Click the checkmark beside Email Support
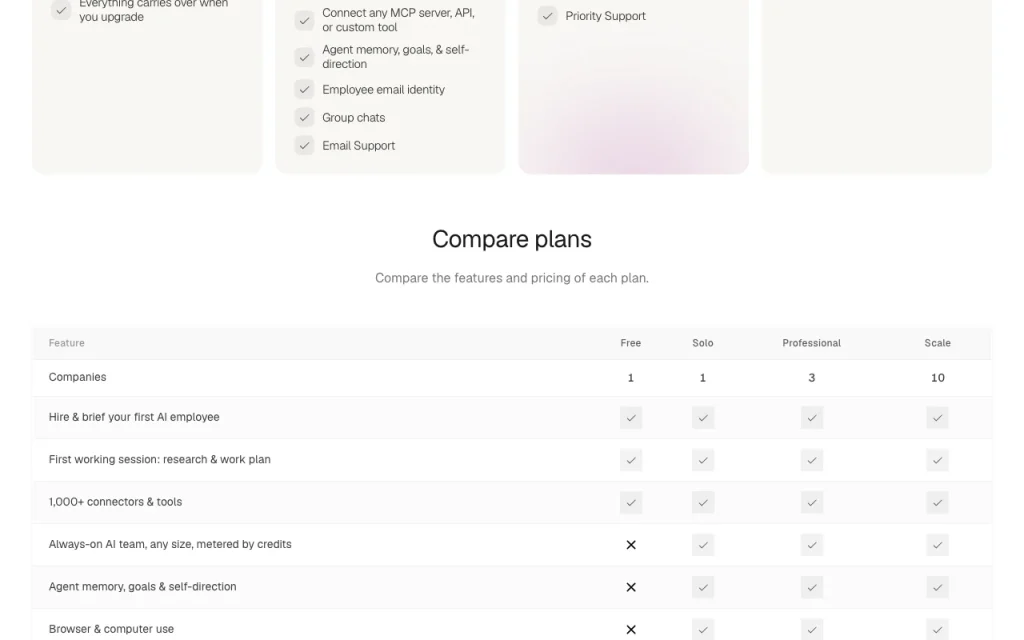The width and height of the screenshot is (1024, 640). tap(304, 146)
